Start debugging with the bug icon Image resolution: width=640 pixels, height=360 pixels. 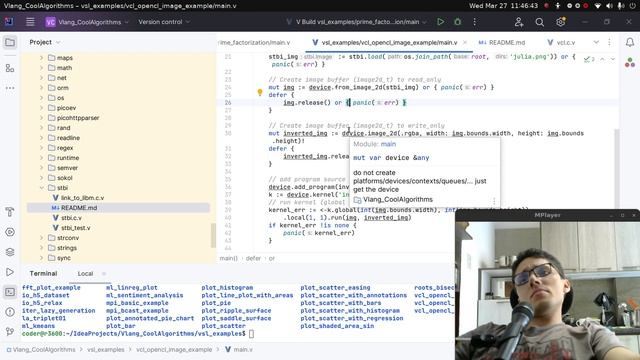(x=458, y=22)
